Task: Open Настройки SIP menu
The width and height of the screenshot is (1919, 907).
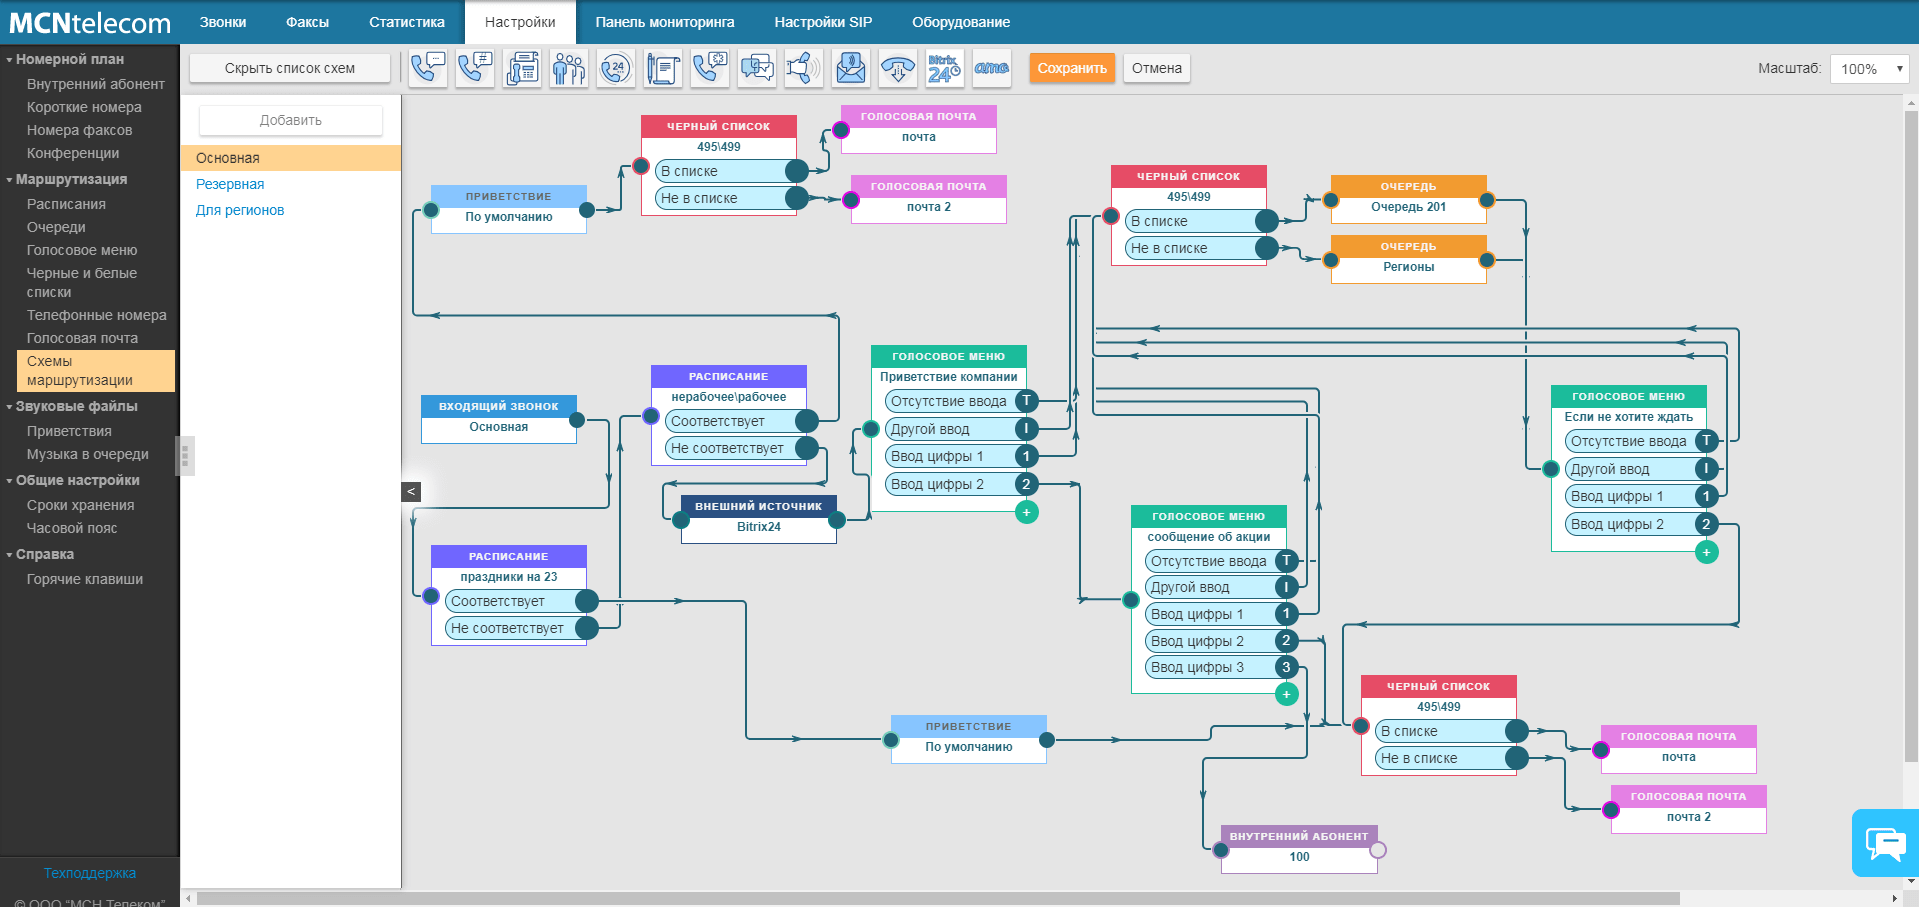Action: (x=823, y=22)
